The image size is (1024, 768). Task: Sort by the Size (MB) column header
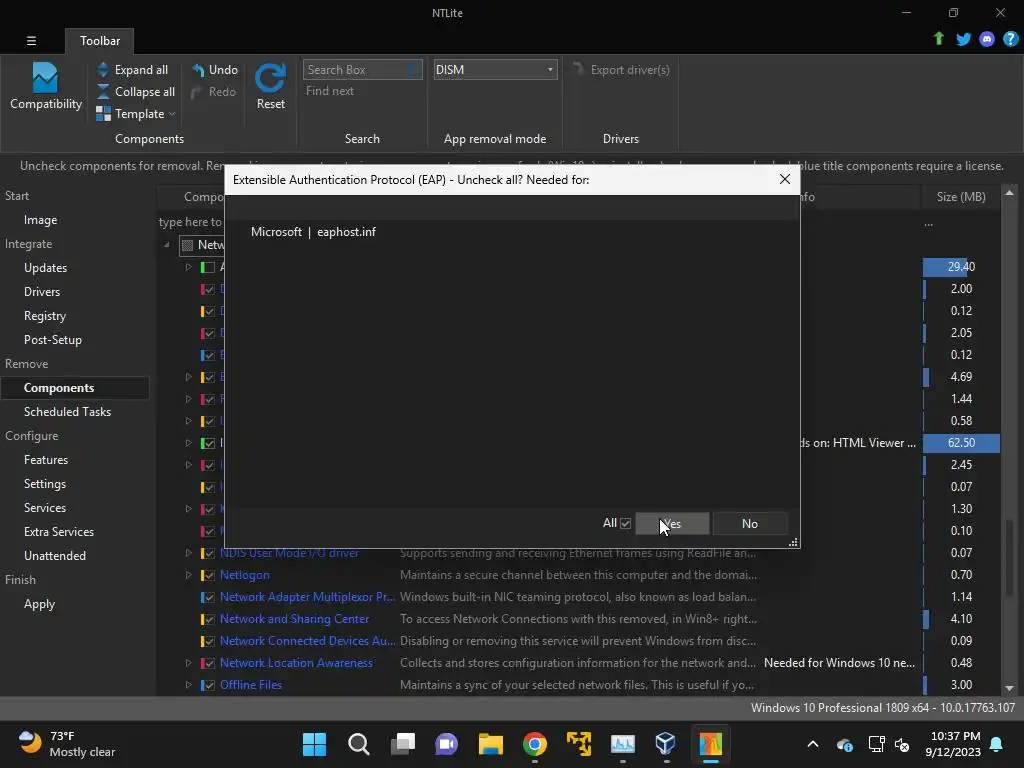pyautogui.click(x=961, y=197)
